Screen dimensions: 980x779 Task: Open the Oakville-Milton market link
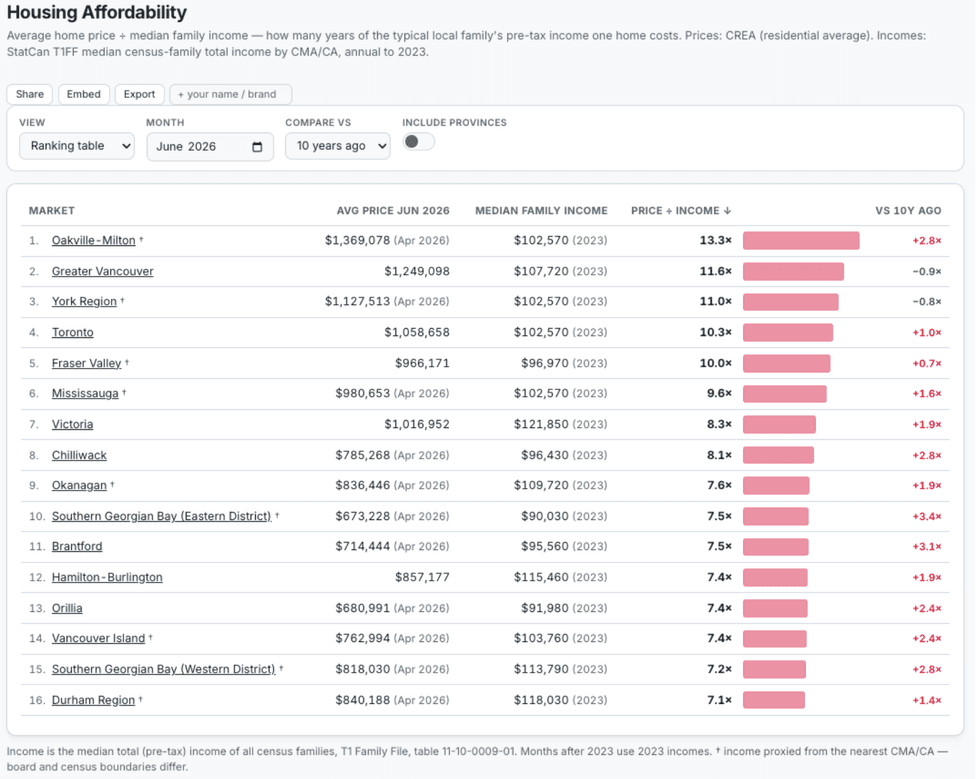click(x=94, y=240)
